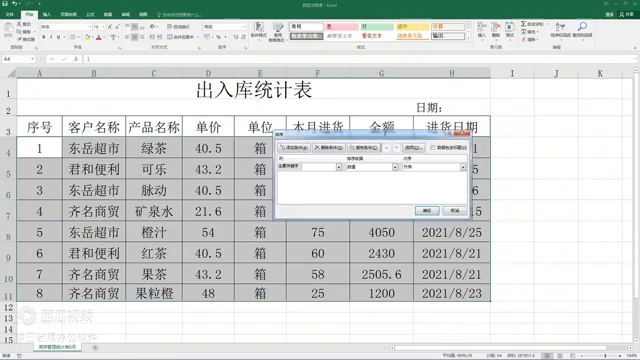The width and height of the screenshot is (640, 360).
Task: Click the Undo arrow icon
Action: tap(15, 4)
